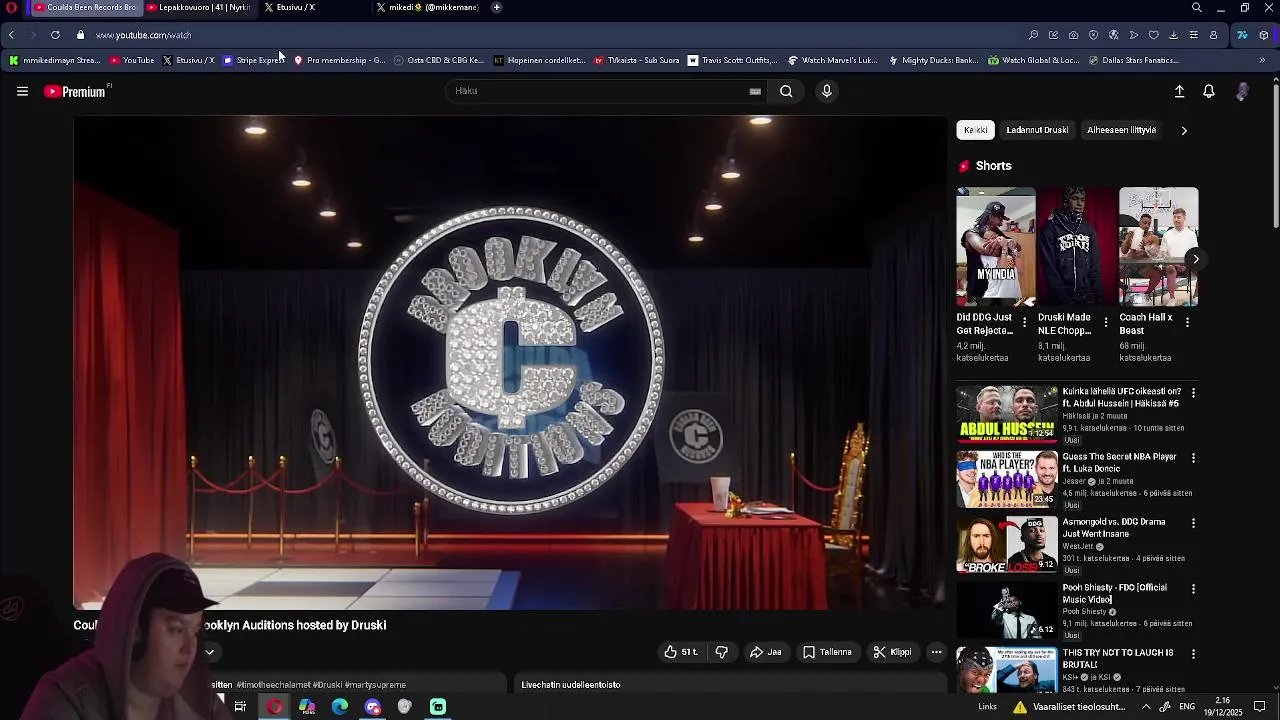1280x720 pixels.
Task: Open options for TRY NOT TO LAUGH video
Action: coord(1193,654)
